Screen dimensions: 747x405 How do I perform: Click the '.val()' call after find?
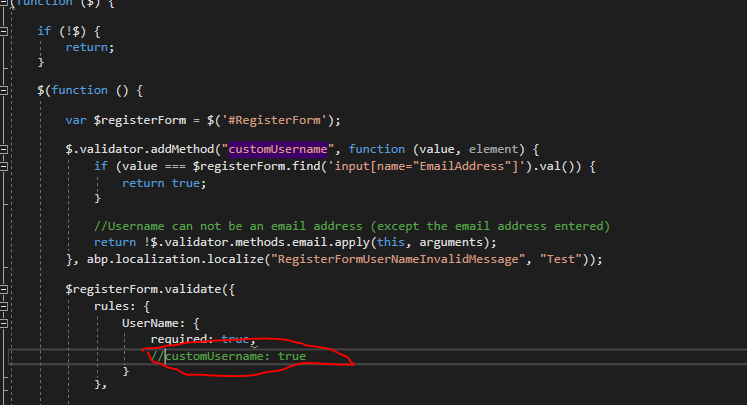pyautogui.click(x=553, y=166)
